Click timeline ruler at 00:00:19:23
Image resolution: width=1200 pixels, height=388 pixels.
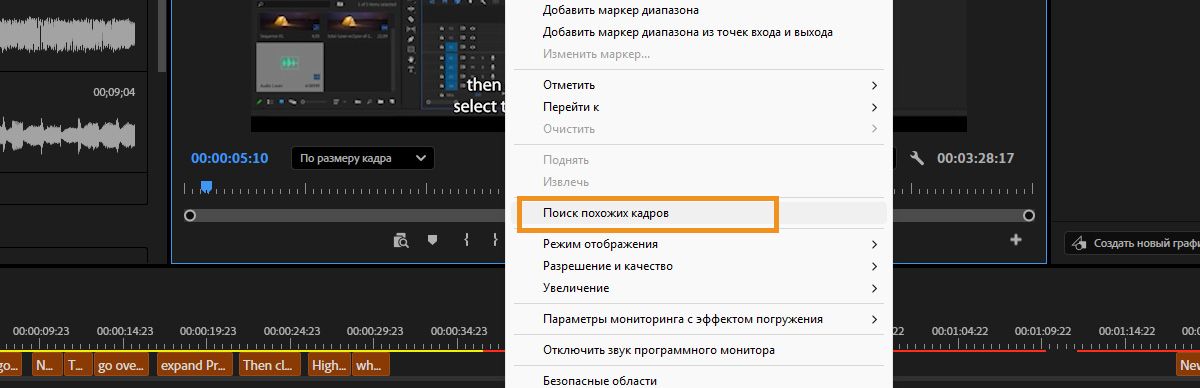click(x=208, y=330)
